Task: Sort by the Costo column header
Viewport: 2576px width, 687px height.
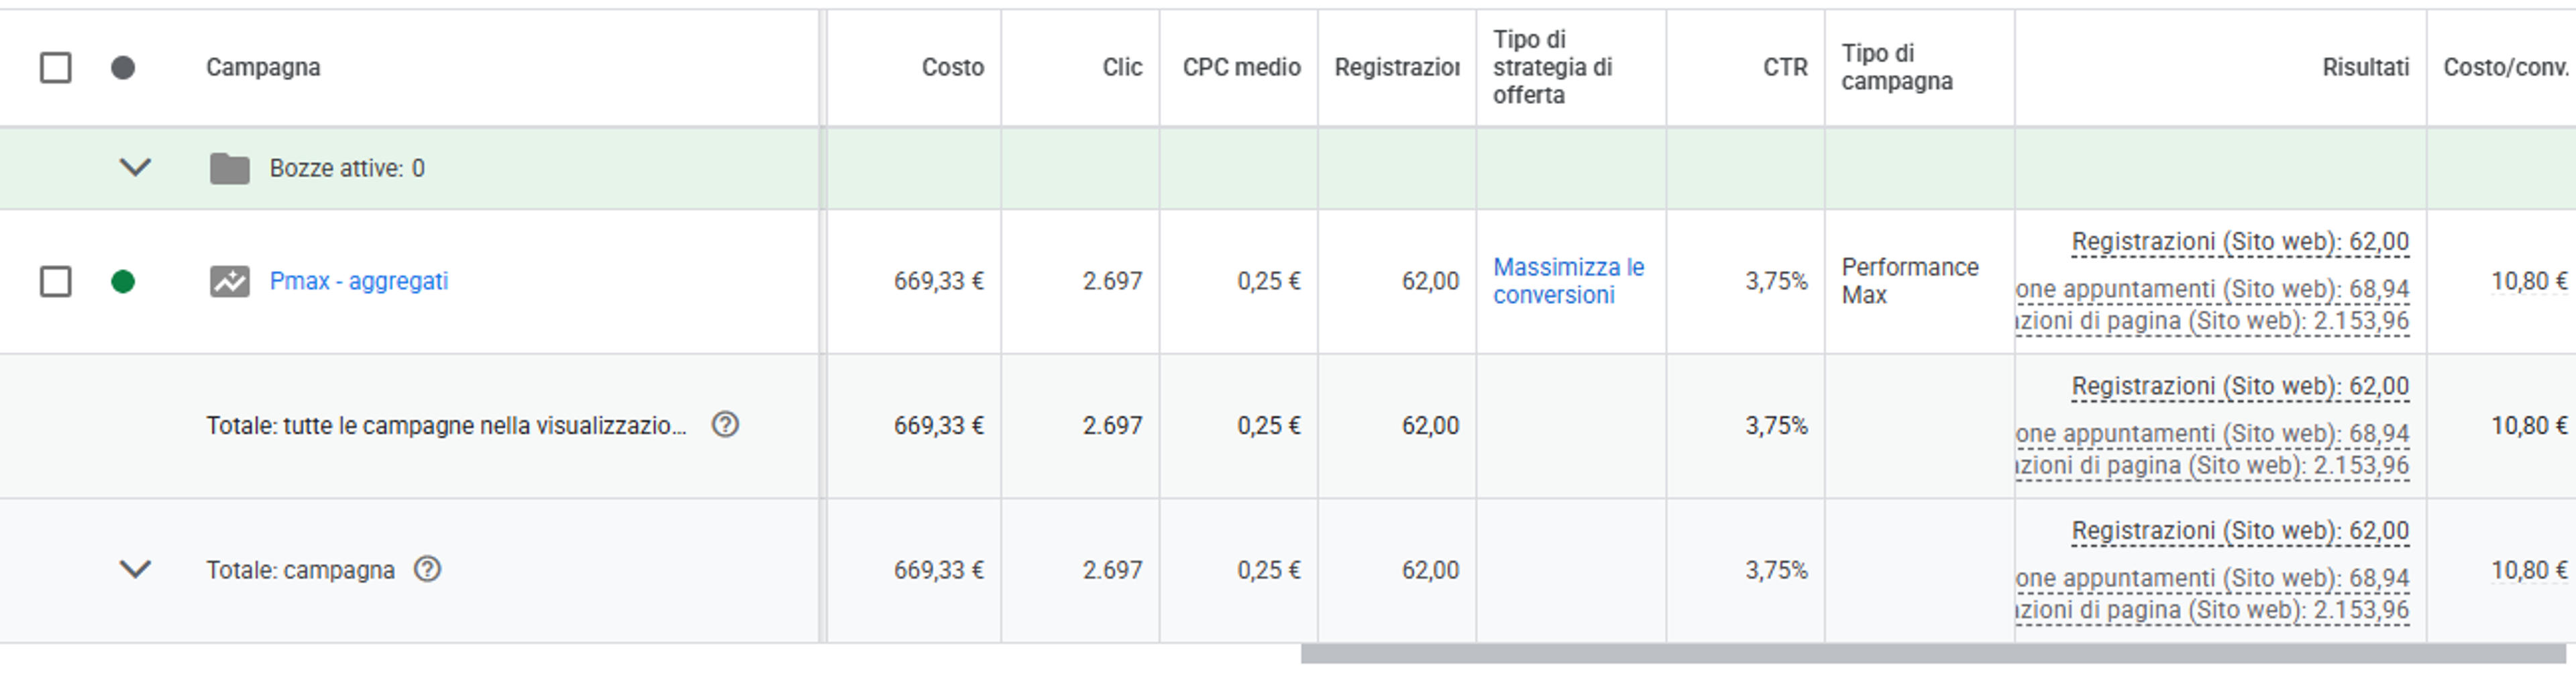Action: [952, 67]
